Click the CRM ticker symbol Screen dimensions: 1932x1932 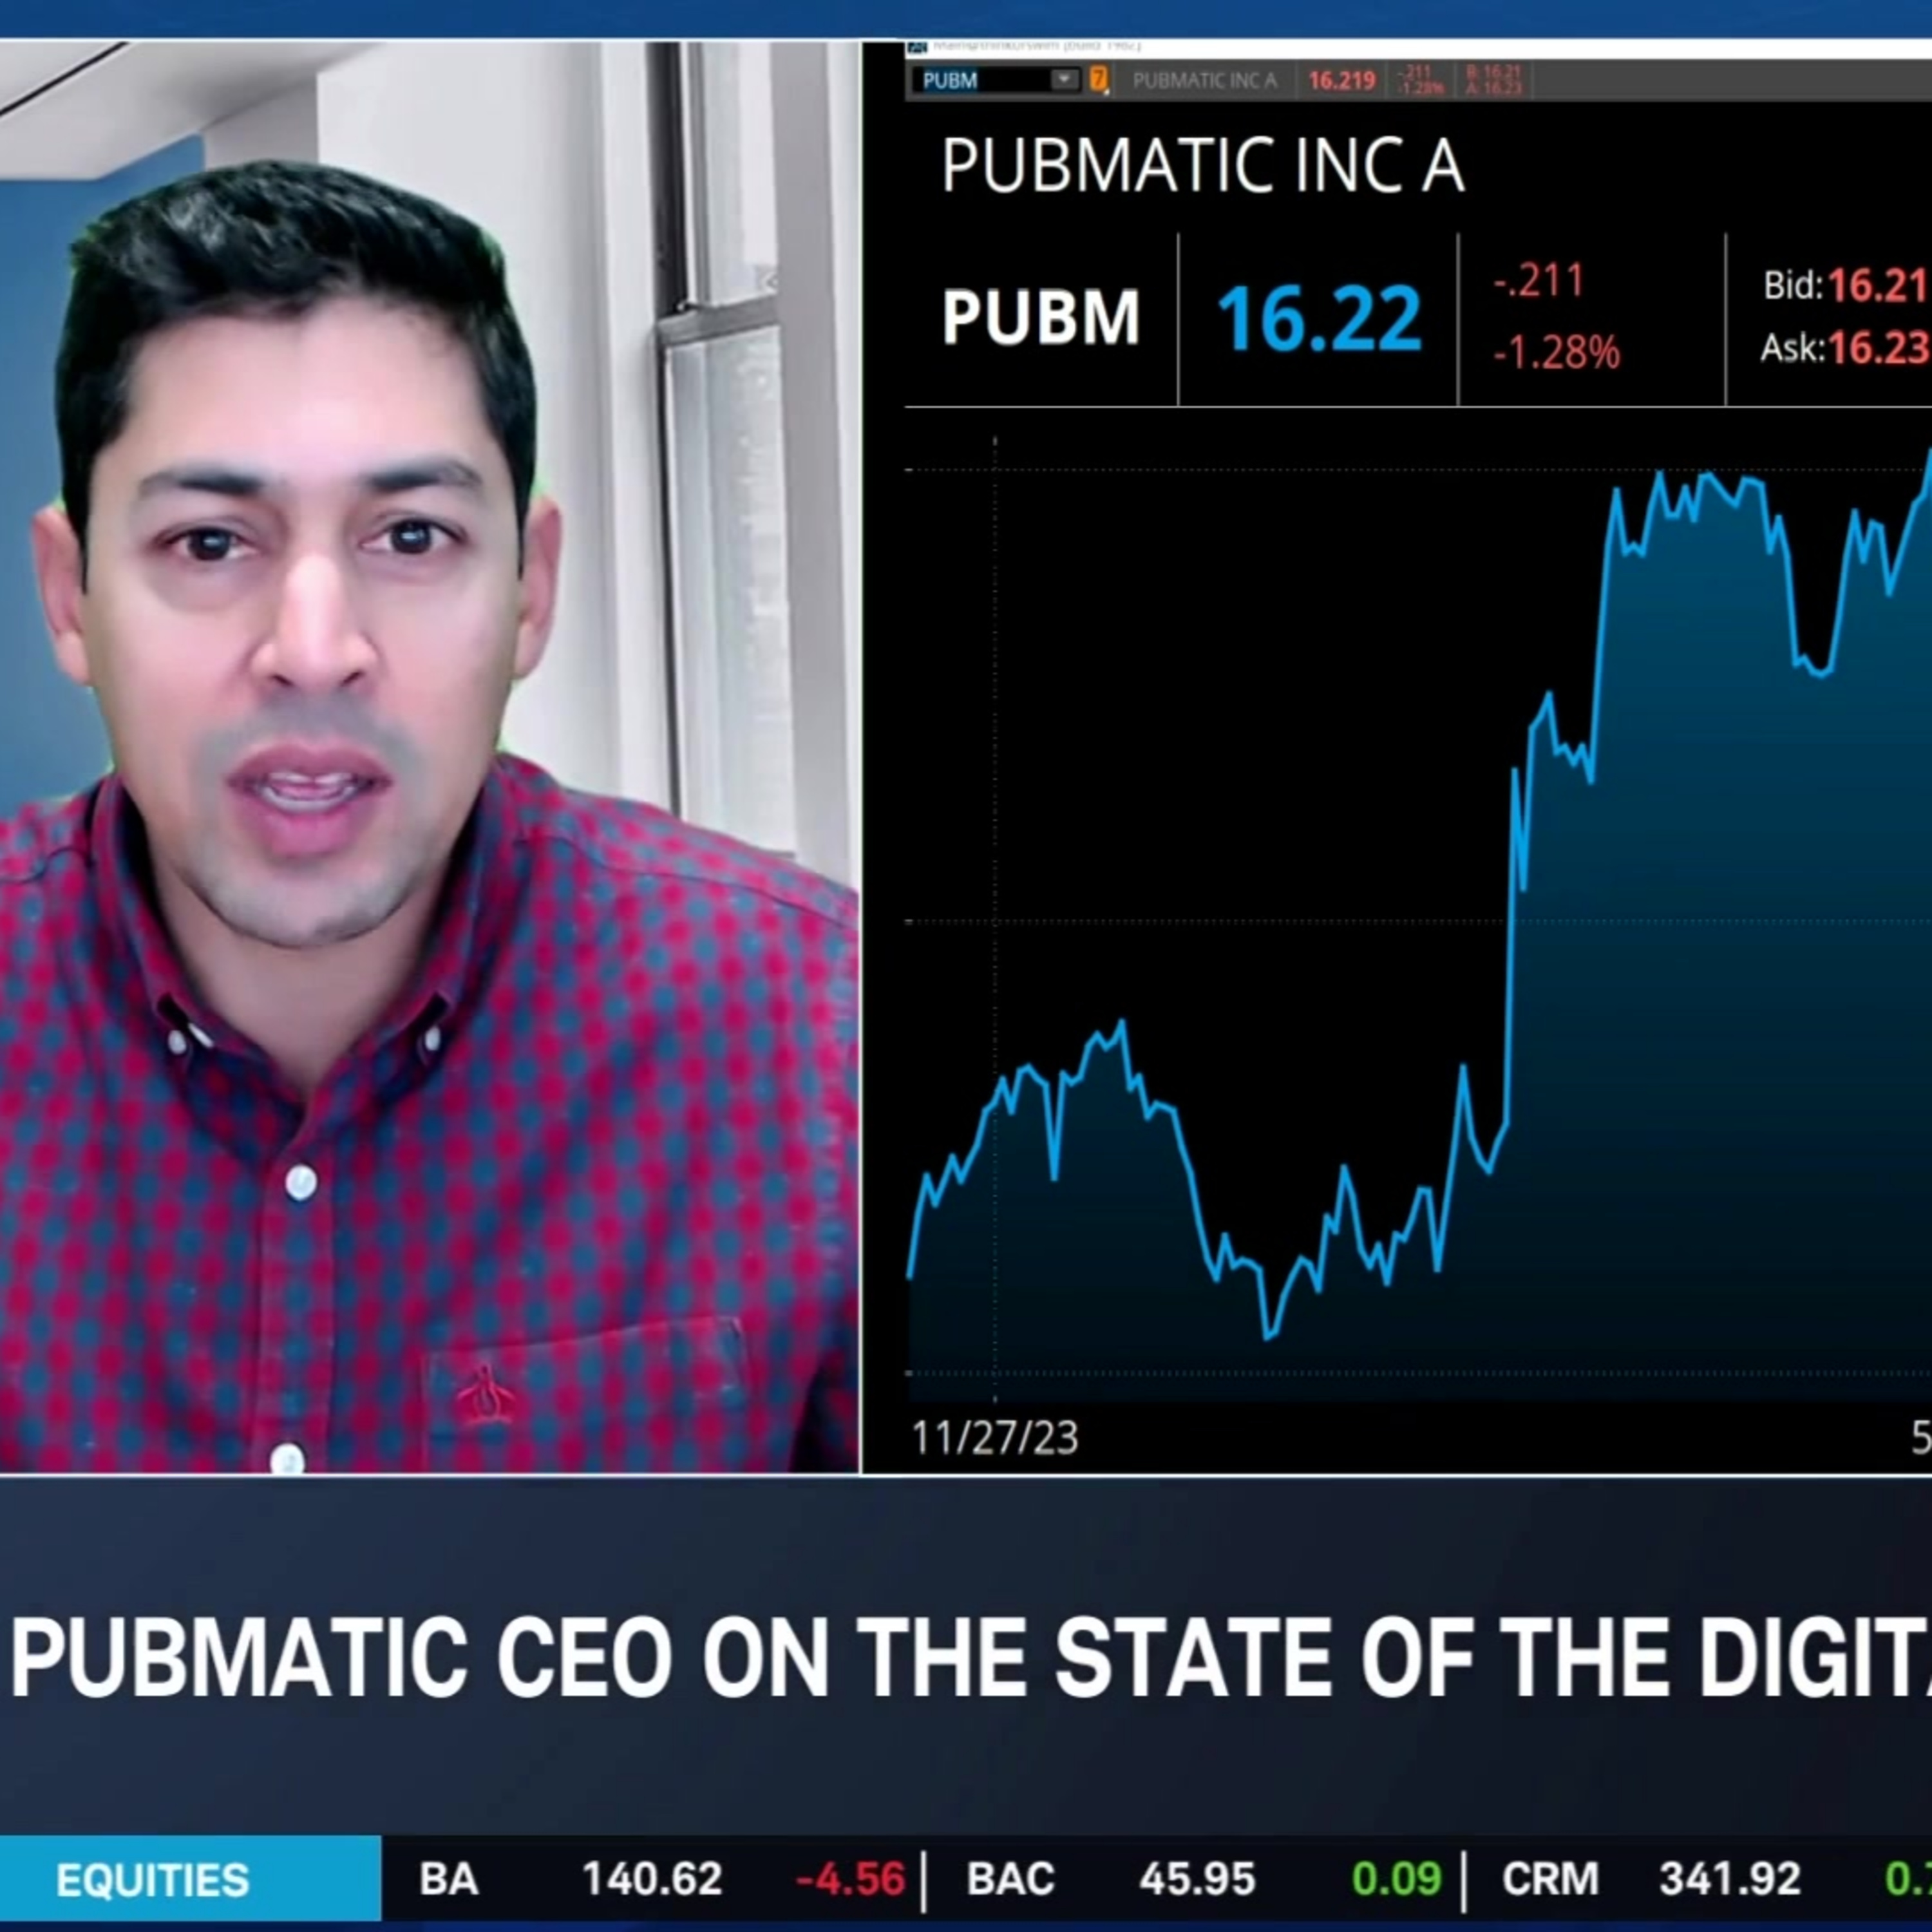[x=1550, y=1880]
